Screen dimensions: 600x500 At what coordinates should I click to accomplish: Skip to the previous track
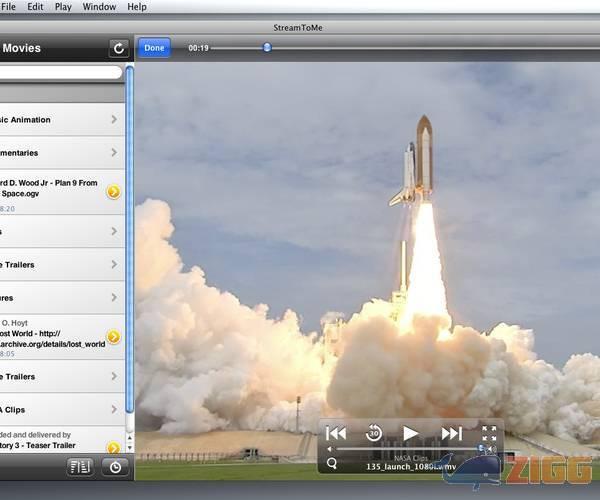pos(337,433)
